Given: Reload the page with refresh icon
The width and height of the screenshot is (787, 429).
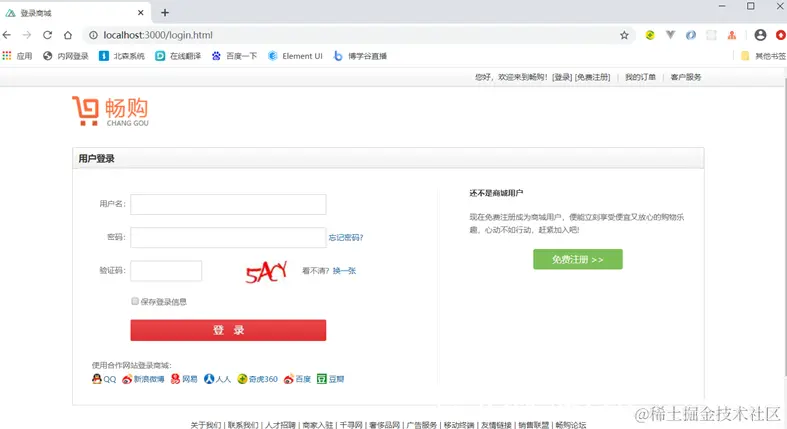Looking at the screenshot, I should 48,35.
